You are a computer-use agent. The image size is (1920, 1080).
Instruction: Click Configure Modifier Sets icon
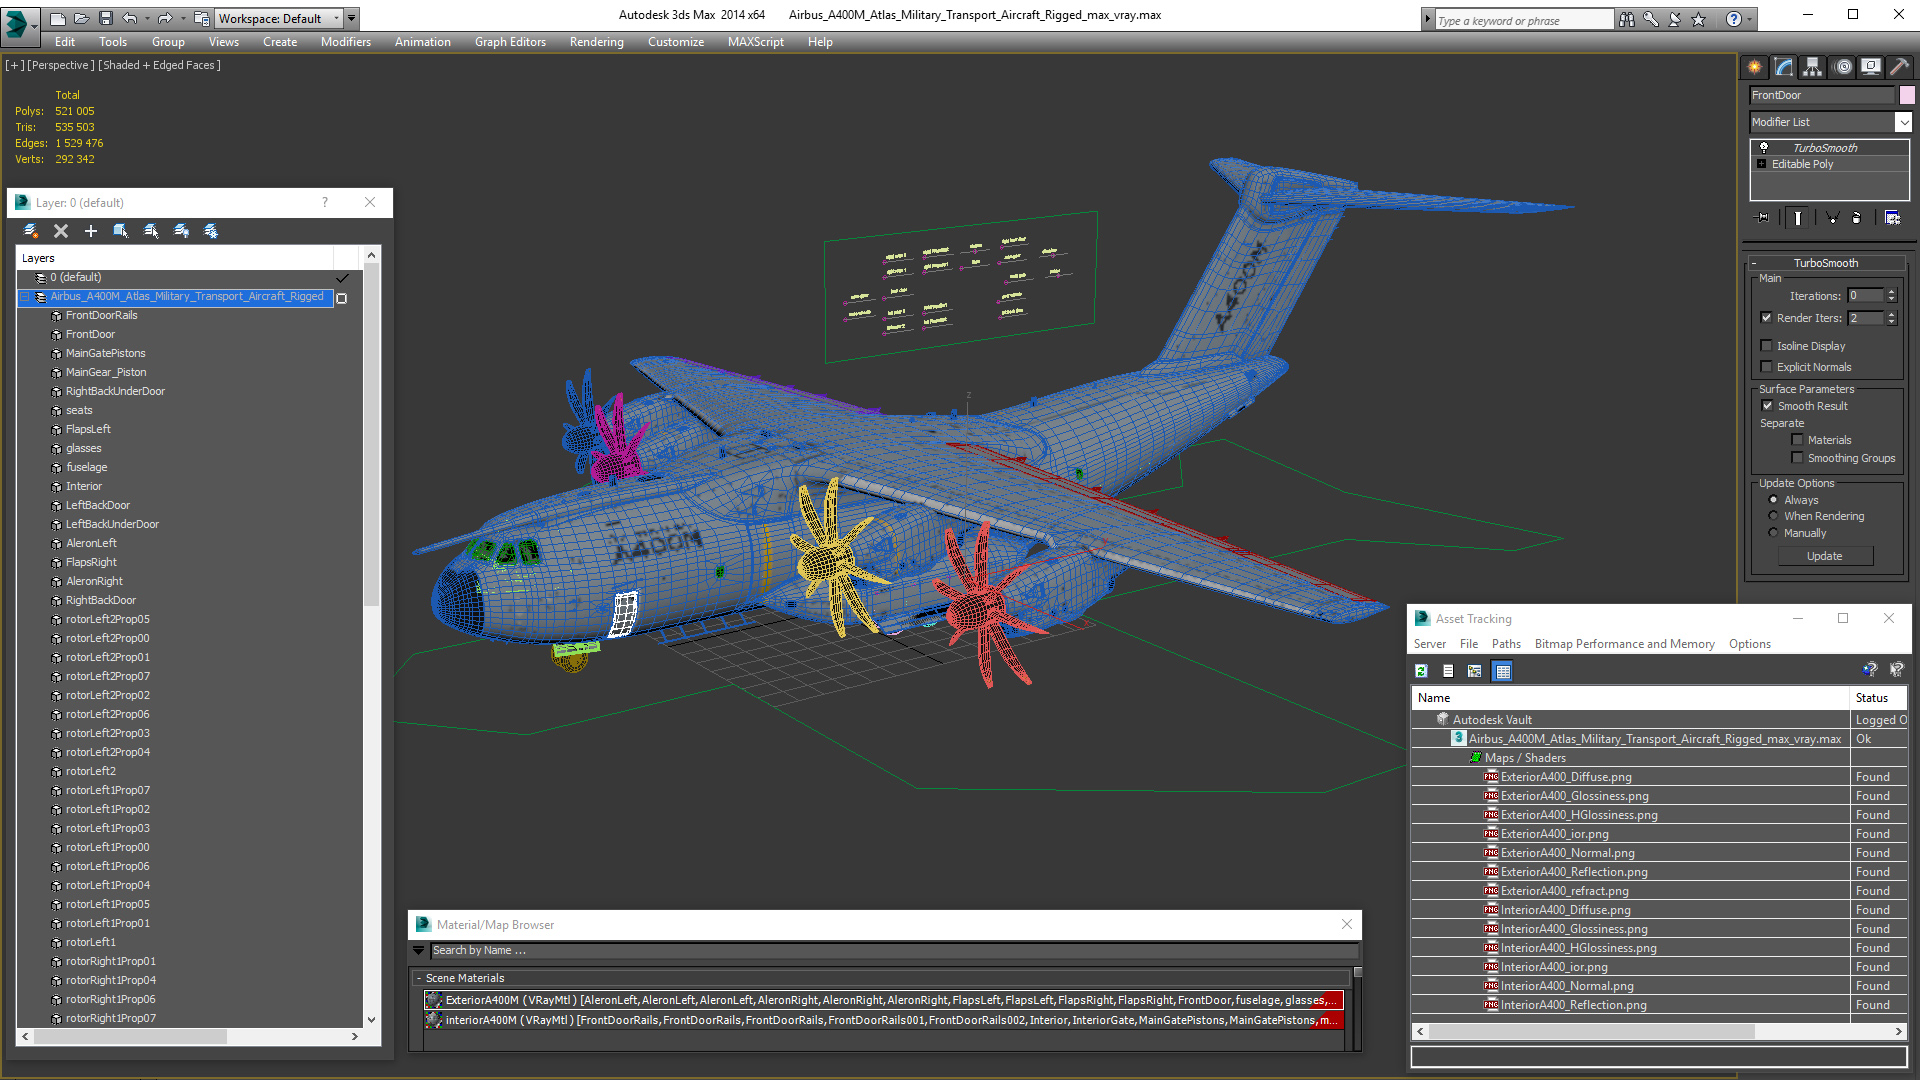(x=1893, y=217)
